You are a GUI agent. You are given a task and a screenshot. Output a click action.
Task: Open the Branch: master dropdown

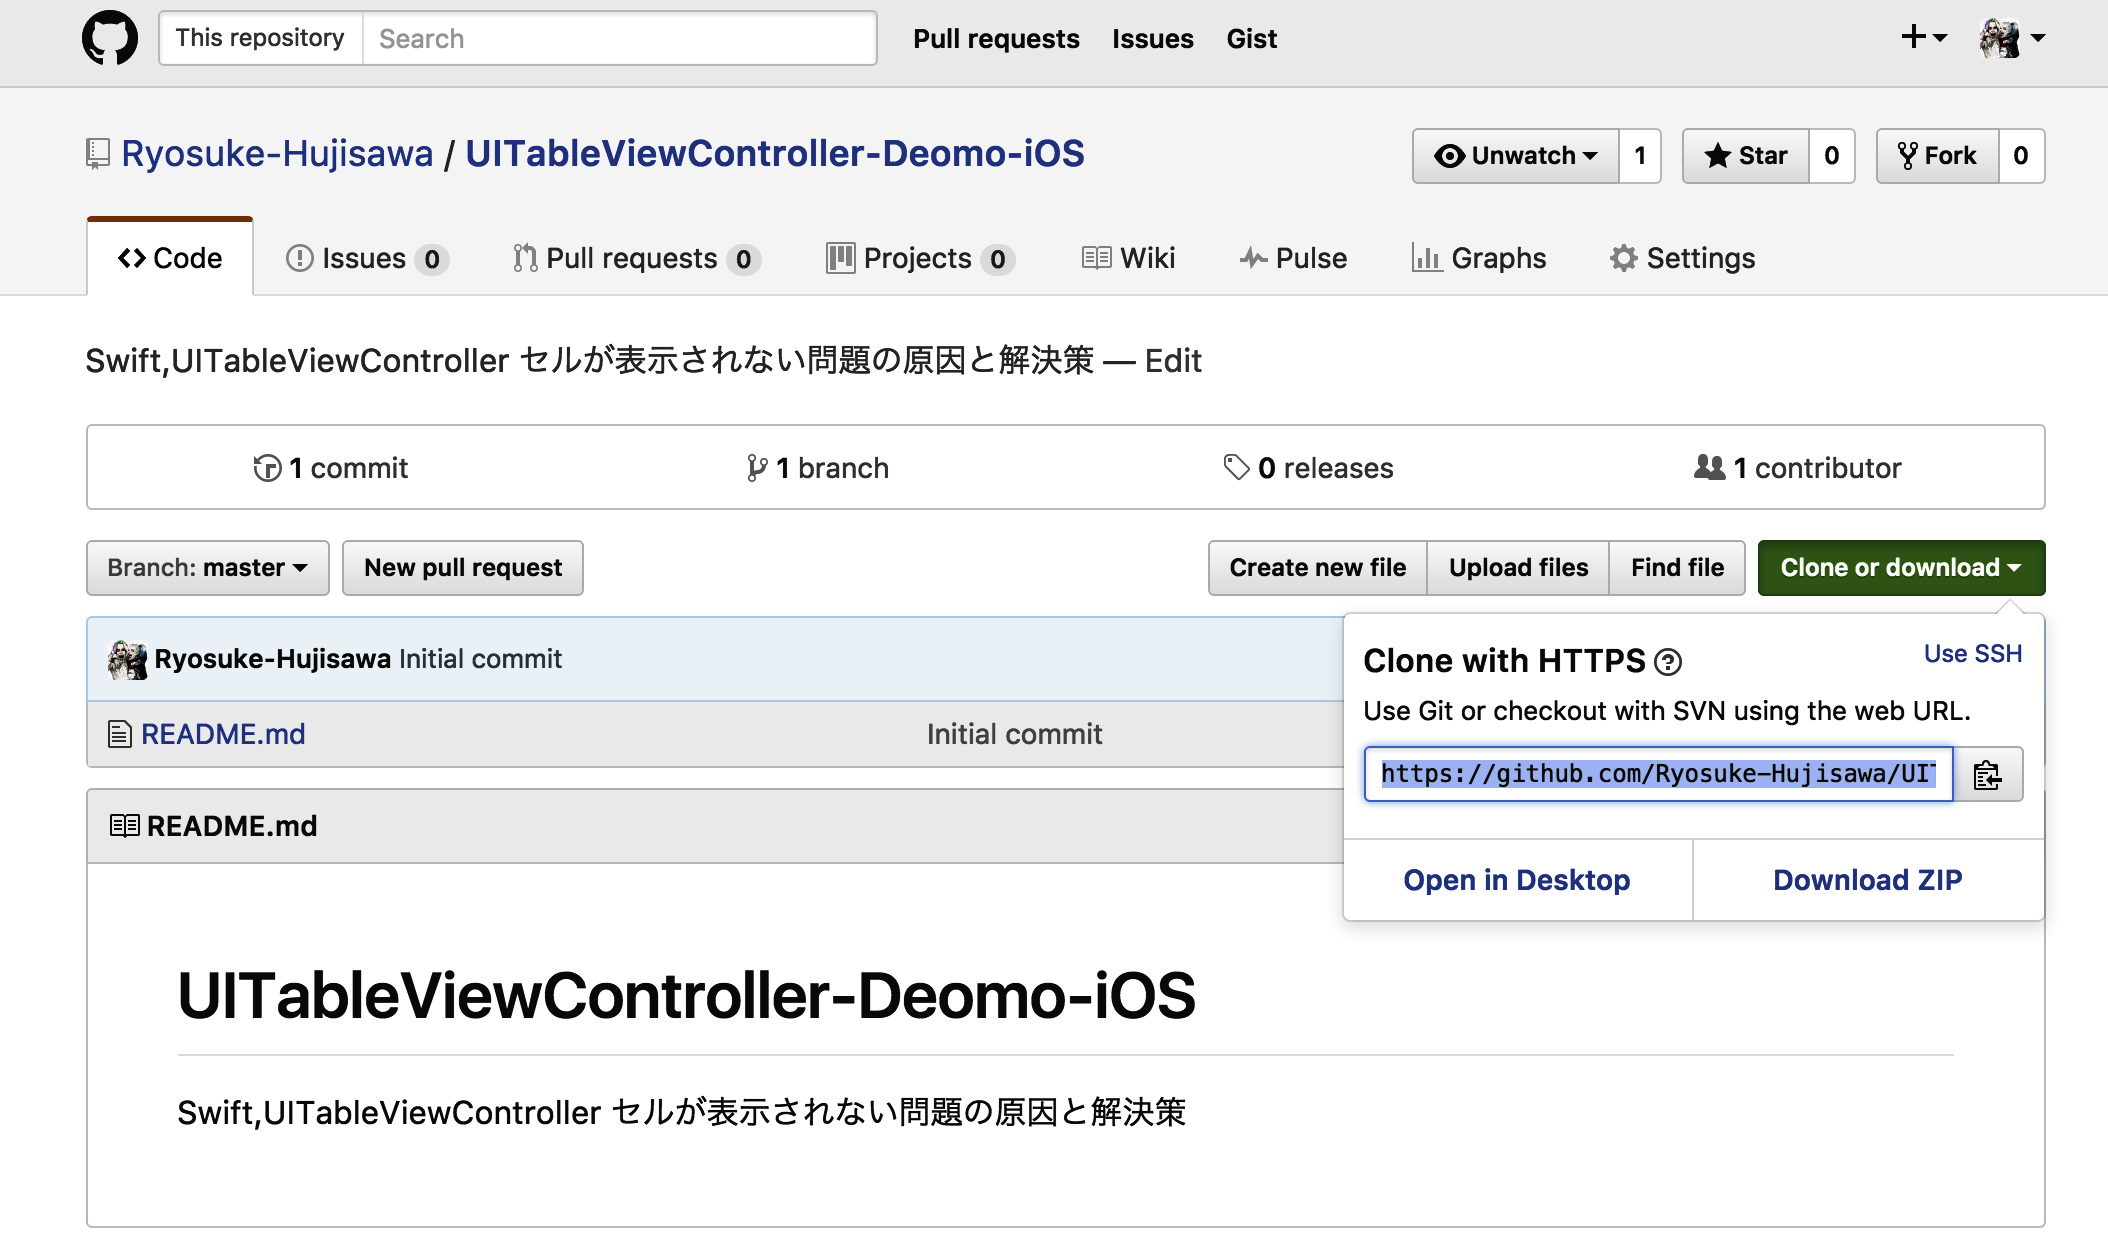pos(208,568)
